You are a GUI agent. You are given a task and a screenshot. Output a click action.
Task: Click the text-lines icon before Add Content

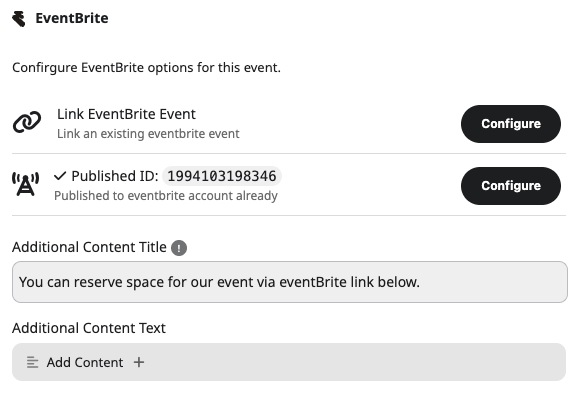[32, 362]
